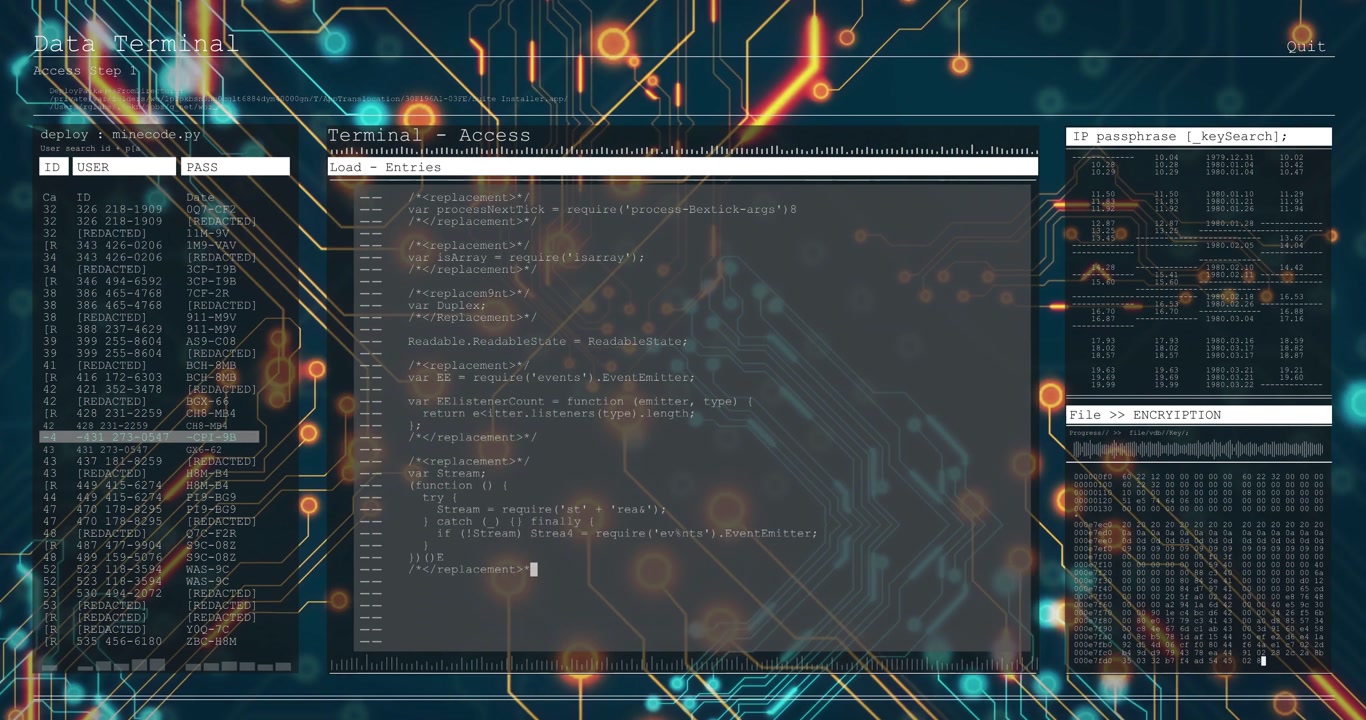Select pass code 1M9-VAV
The image size is (1366, 720).
211,245
